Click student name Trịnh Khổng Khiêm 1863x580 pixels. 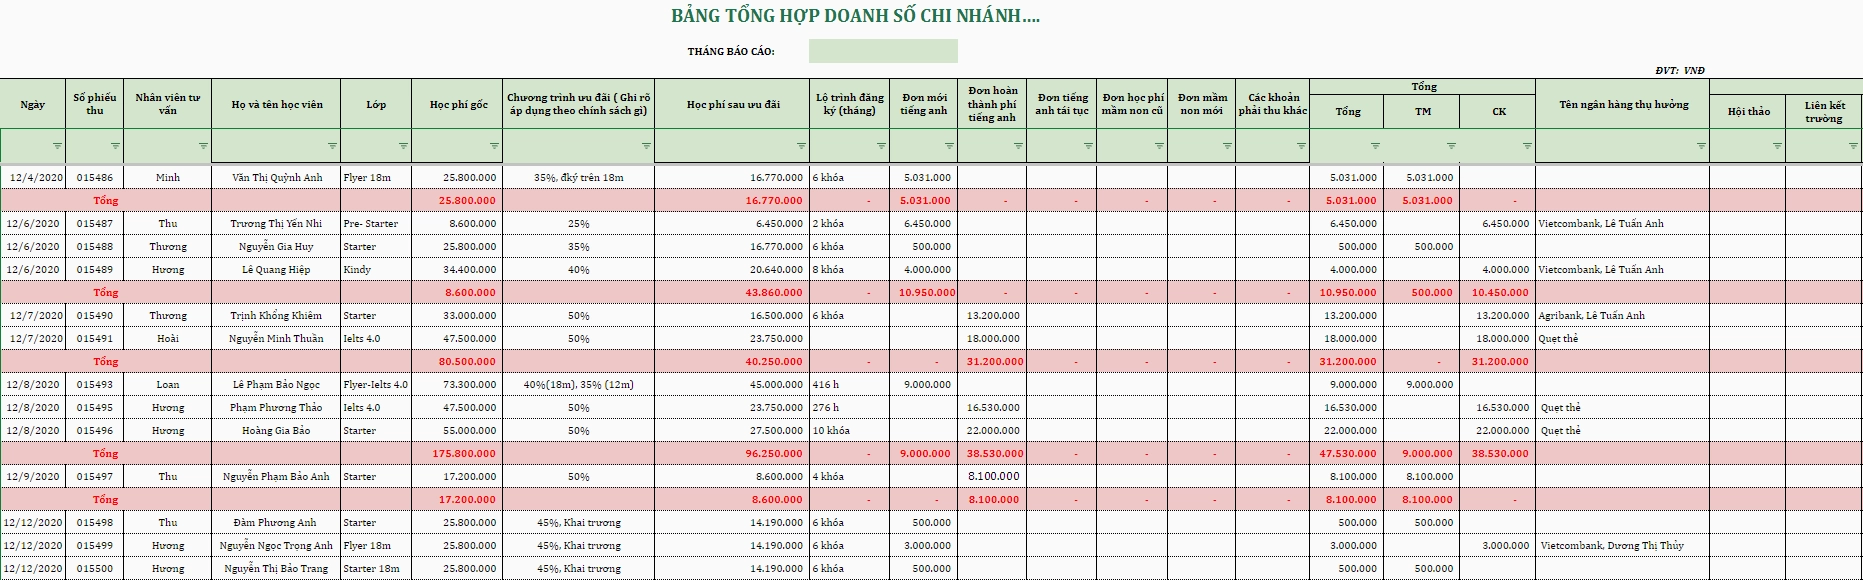coord(277,315)
